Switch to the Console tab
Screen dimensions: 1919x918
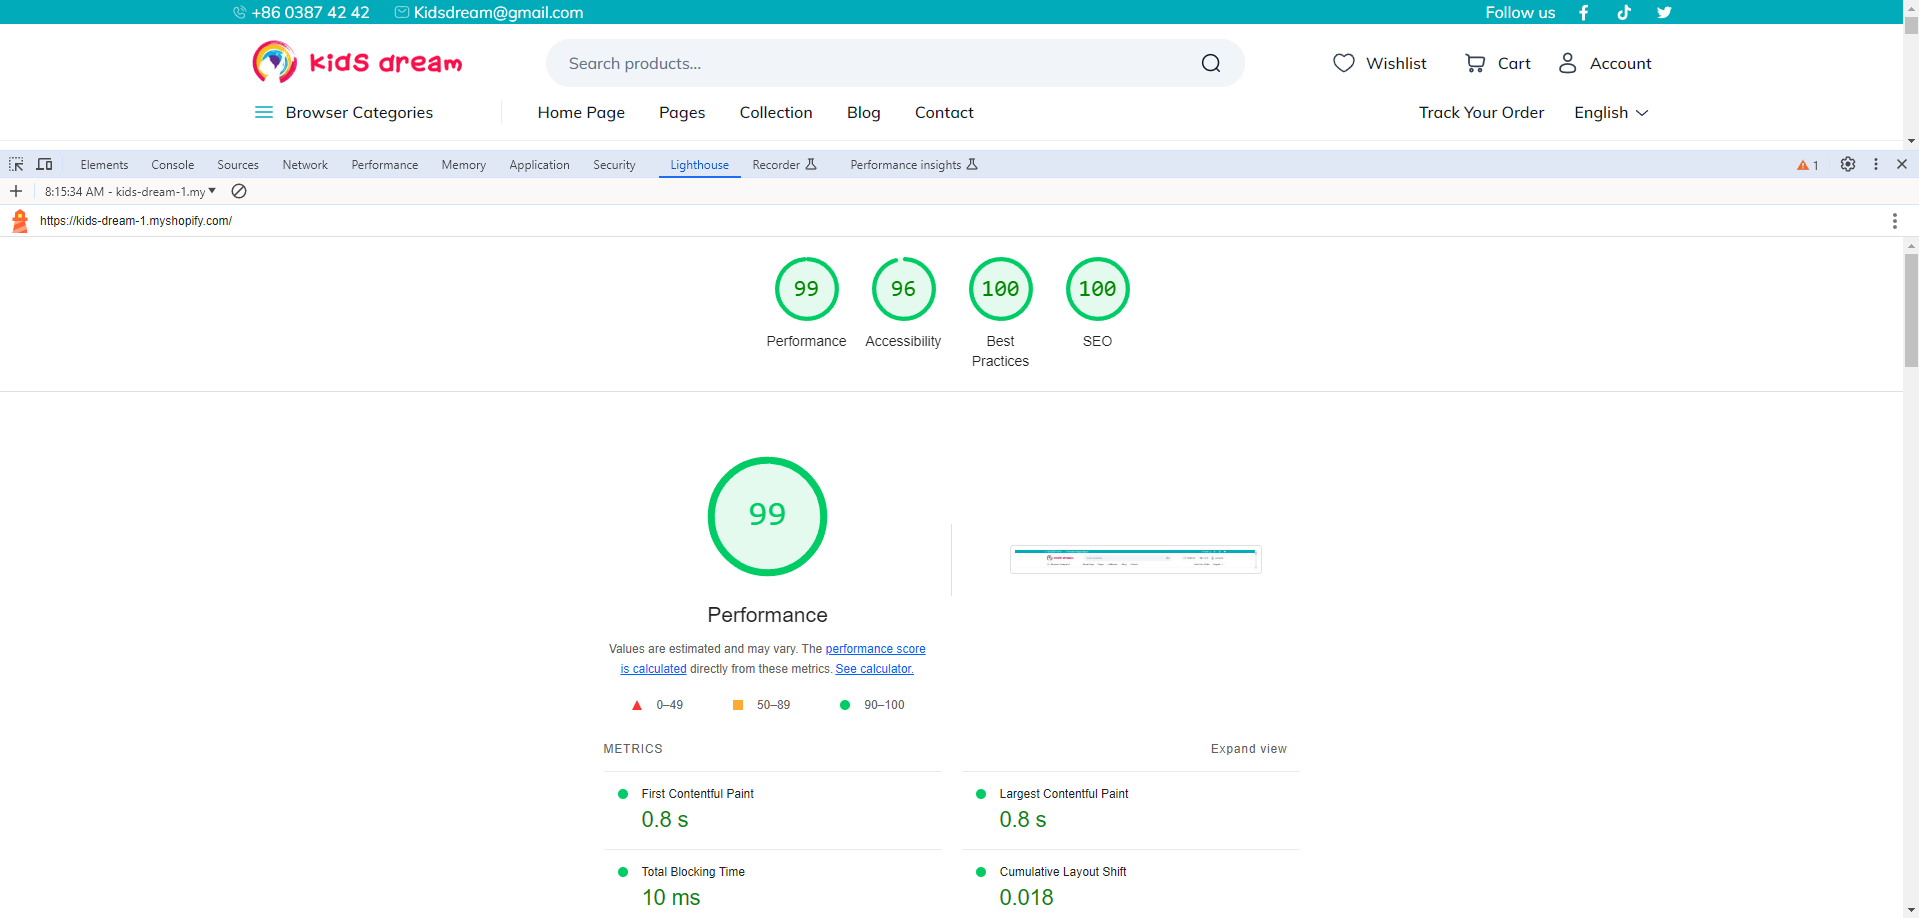173,165
